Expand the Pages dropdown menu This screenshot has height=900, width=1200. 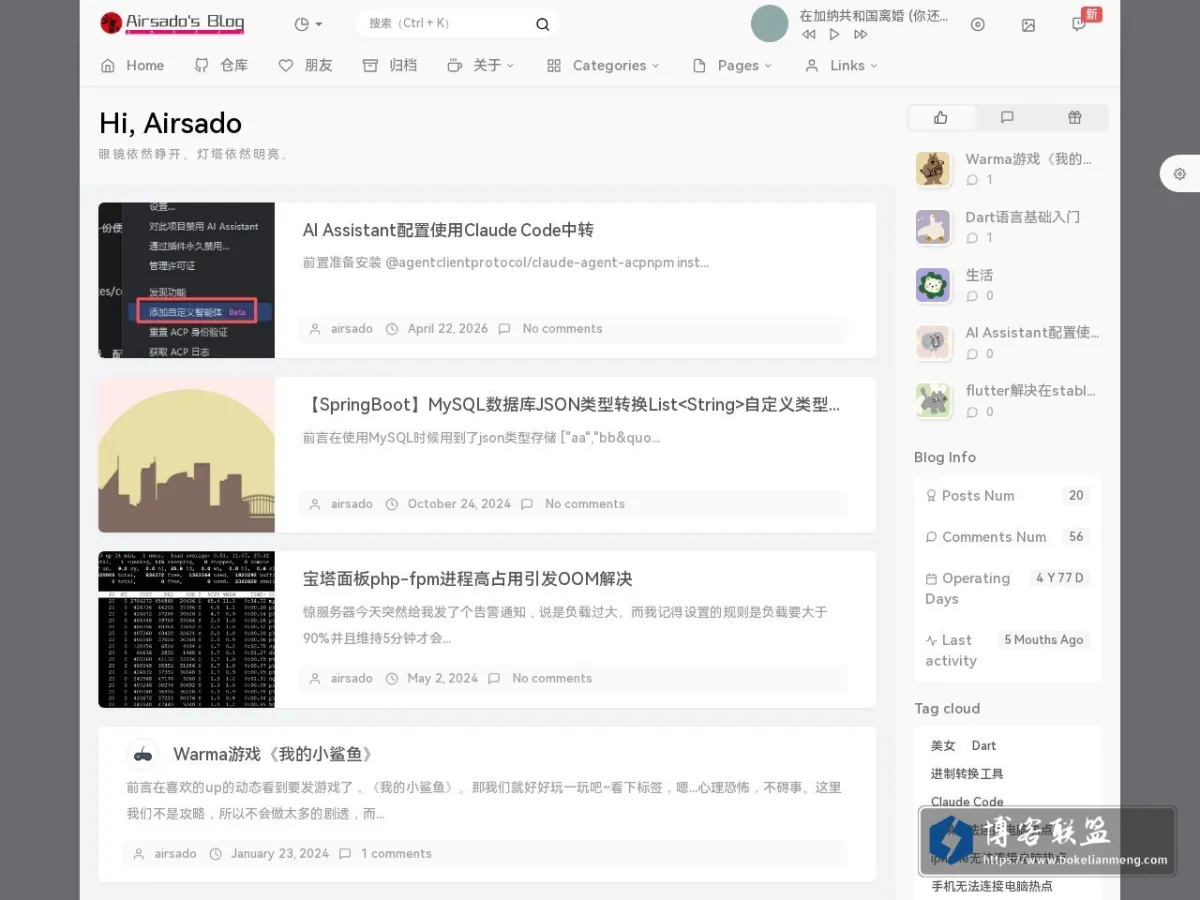tap(732, 65)
